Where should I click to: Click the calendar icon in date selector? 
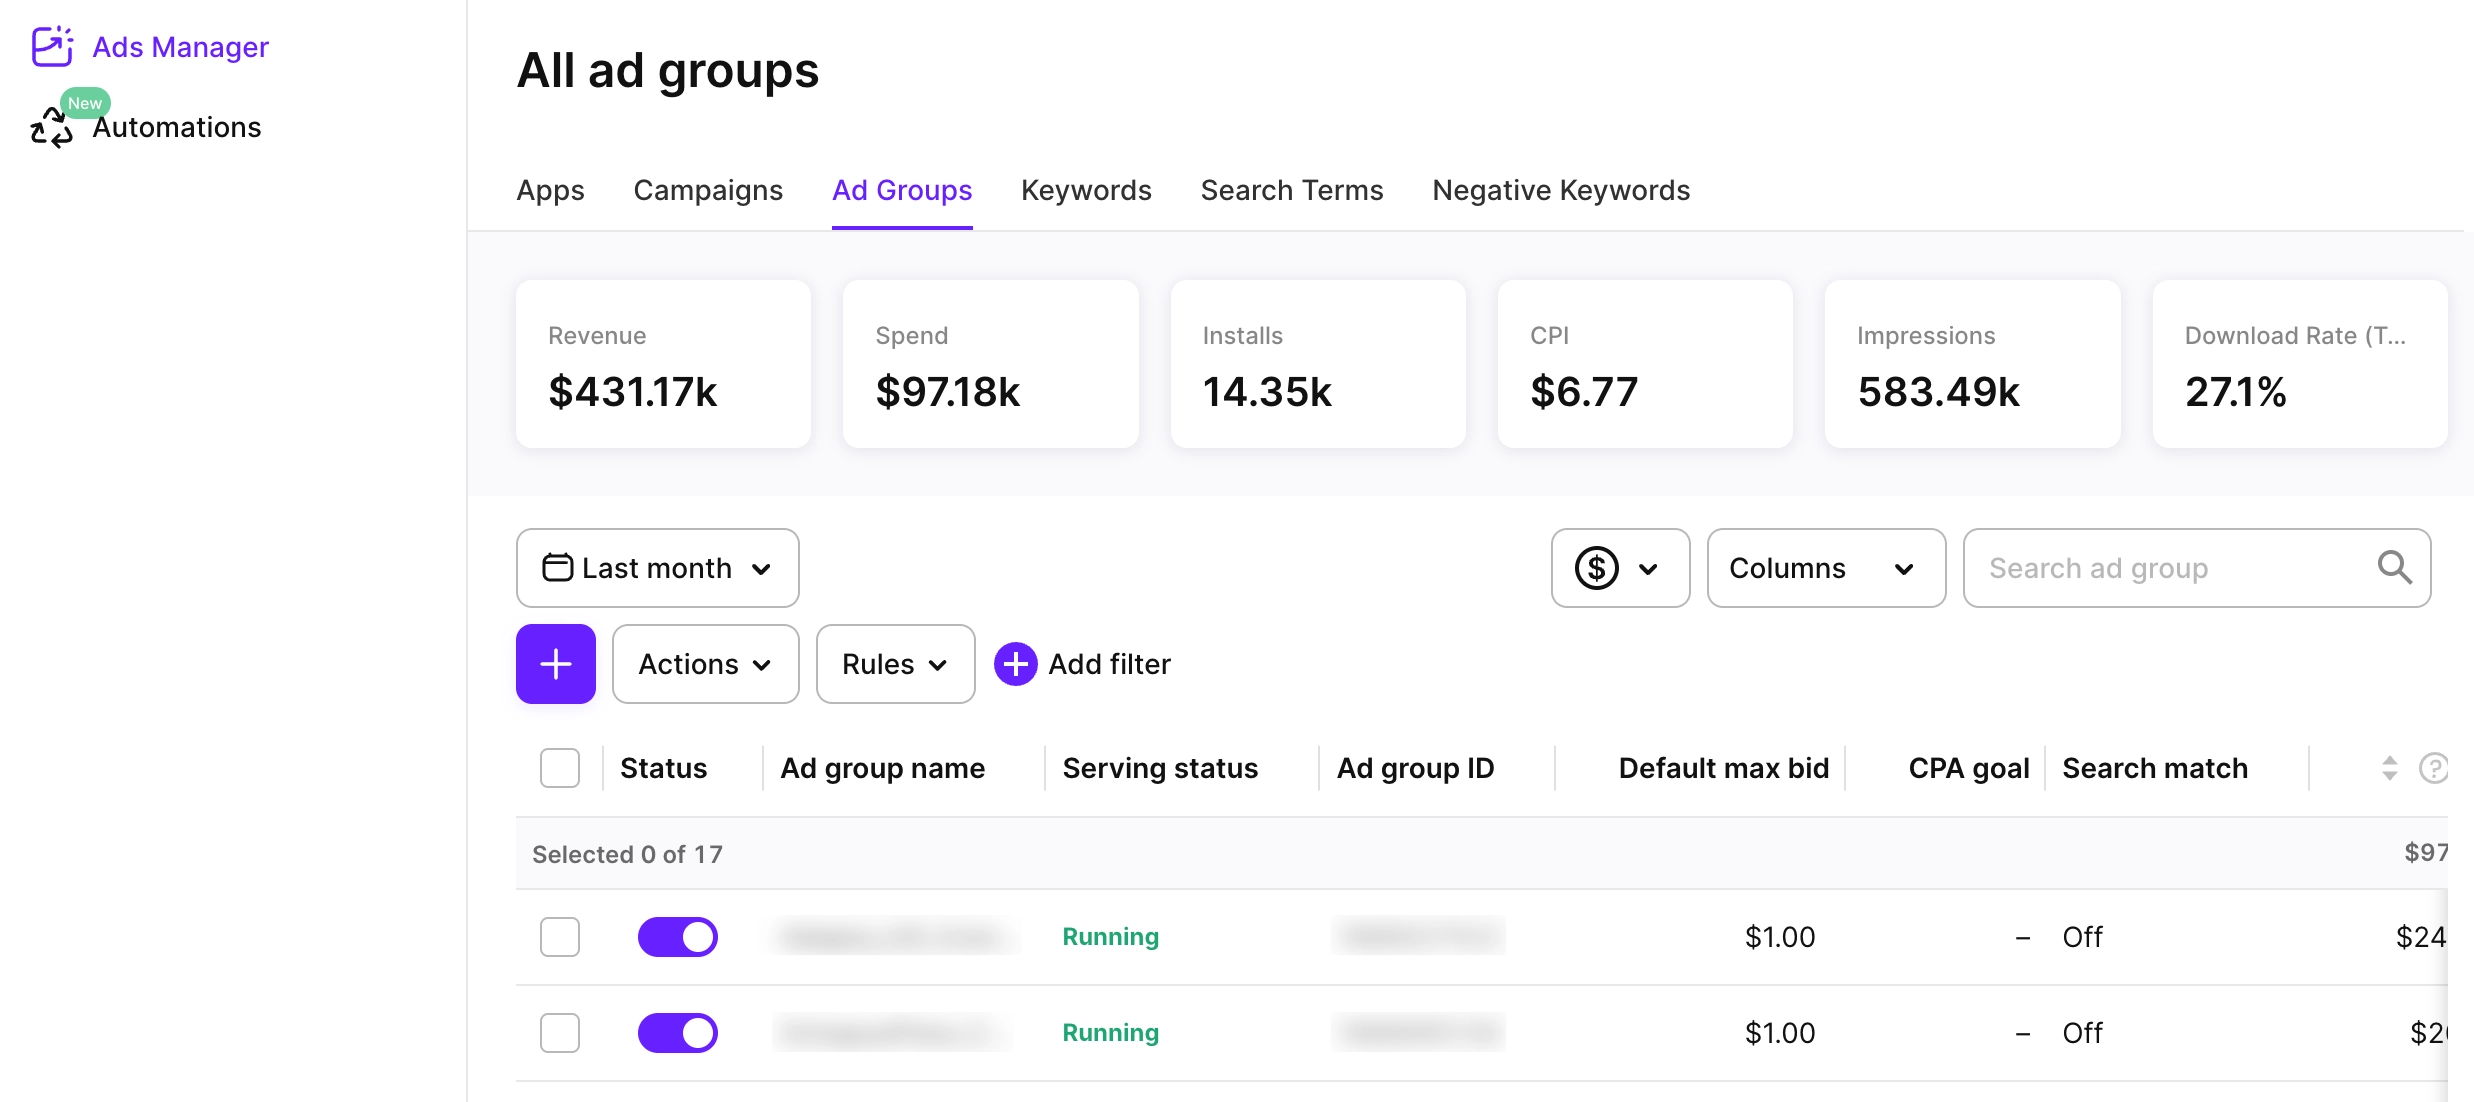(x=559, y=567)
